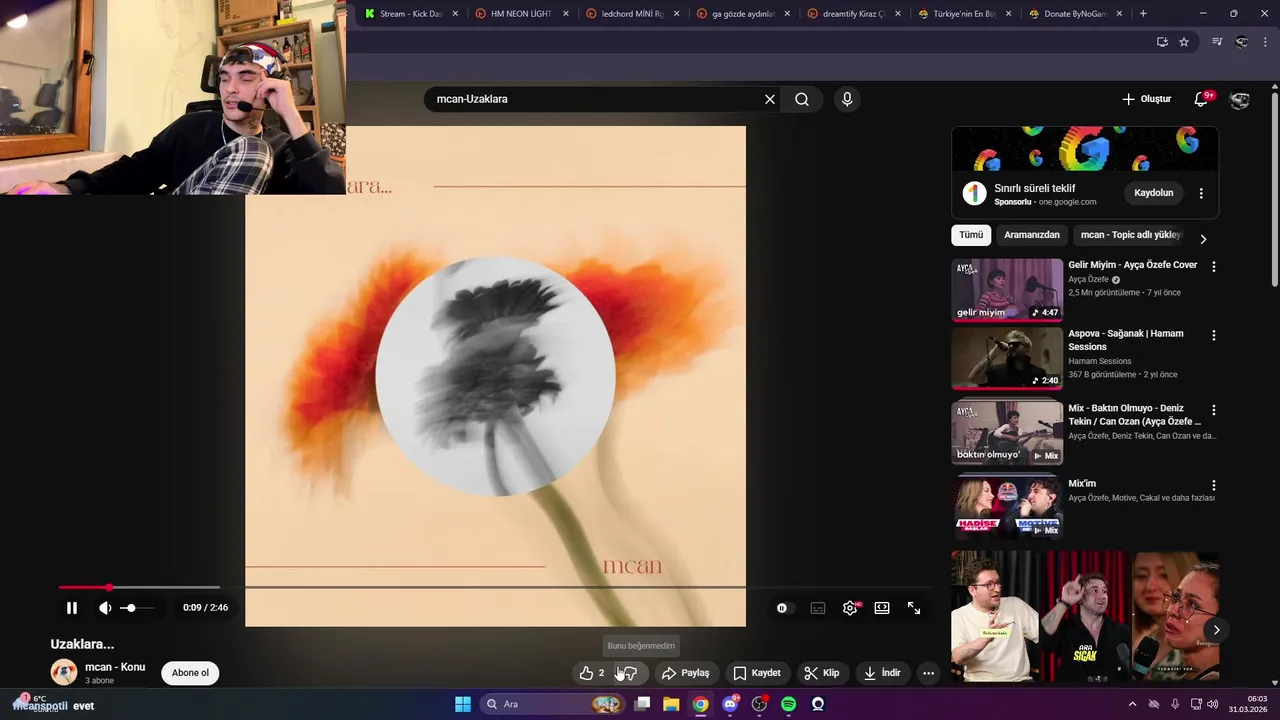
Task: Open options for the Google One ad
Action: click(x=1201, y=193)
